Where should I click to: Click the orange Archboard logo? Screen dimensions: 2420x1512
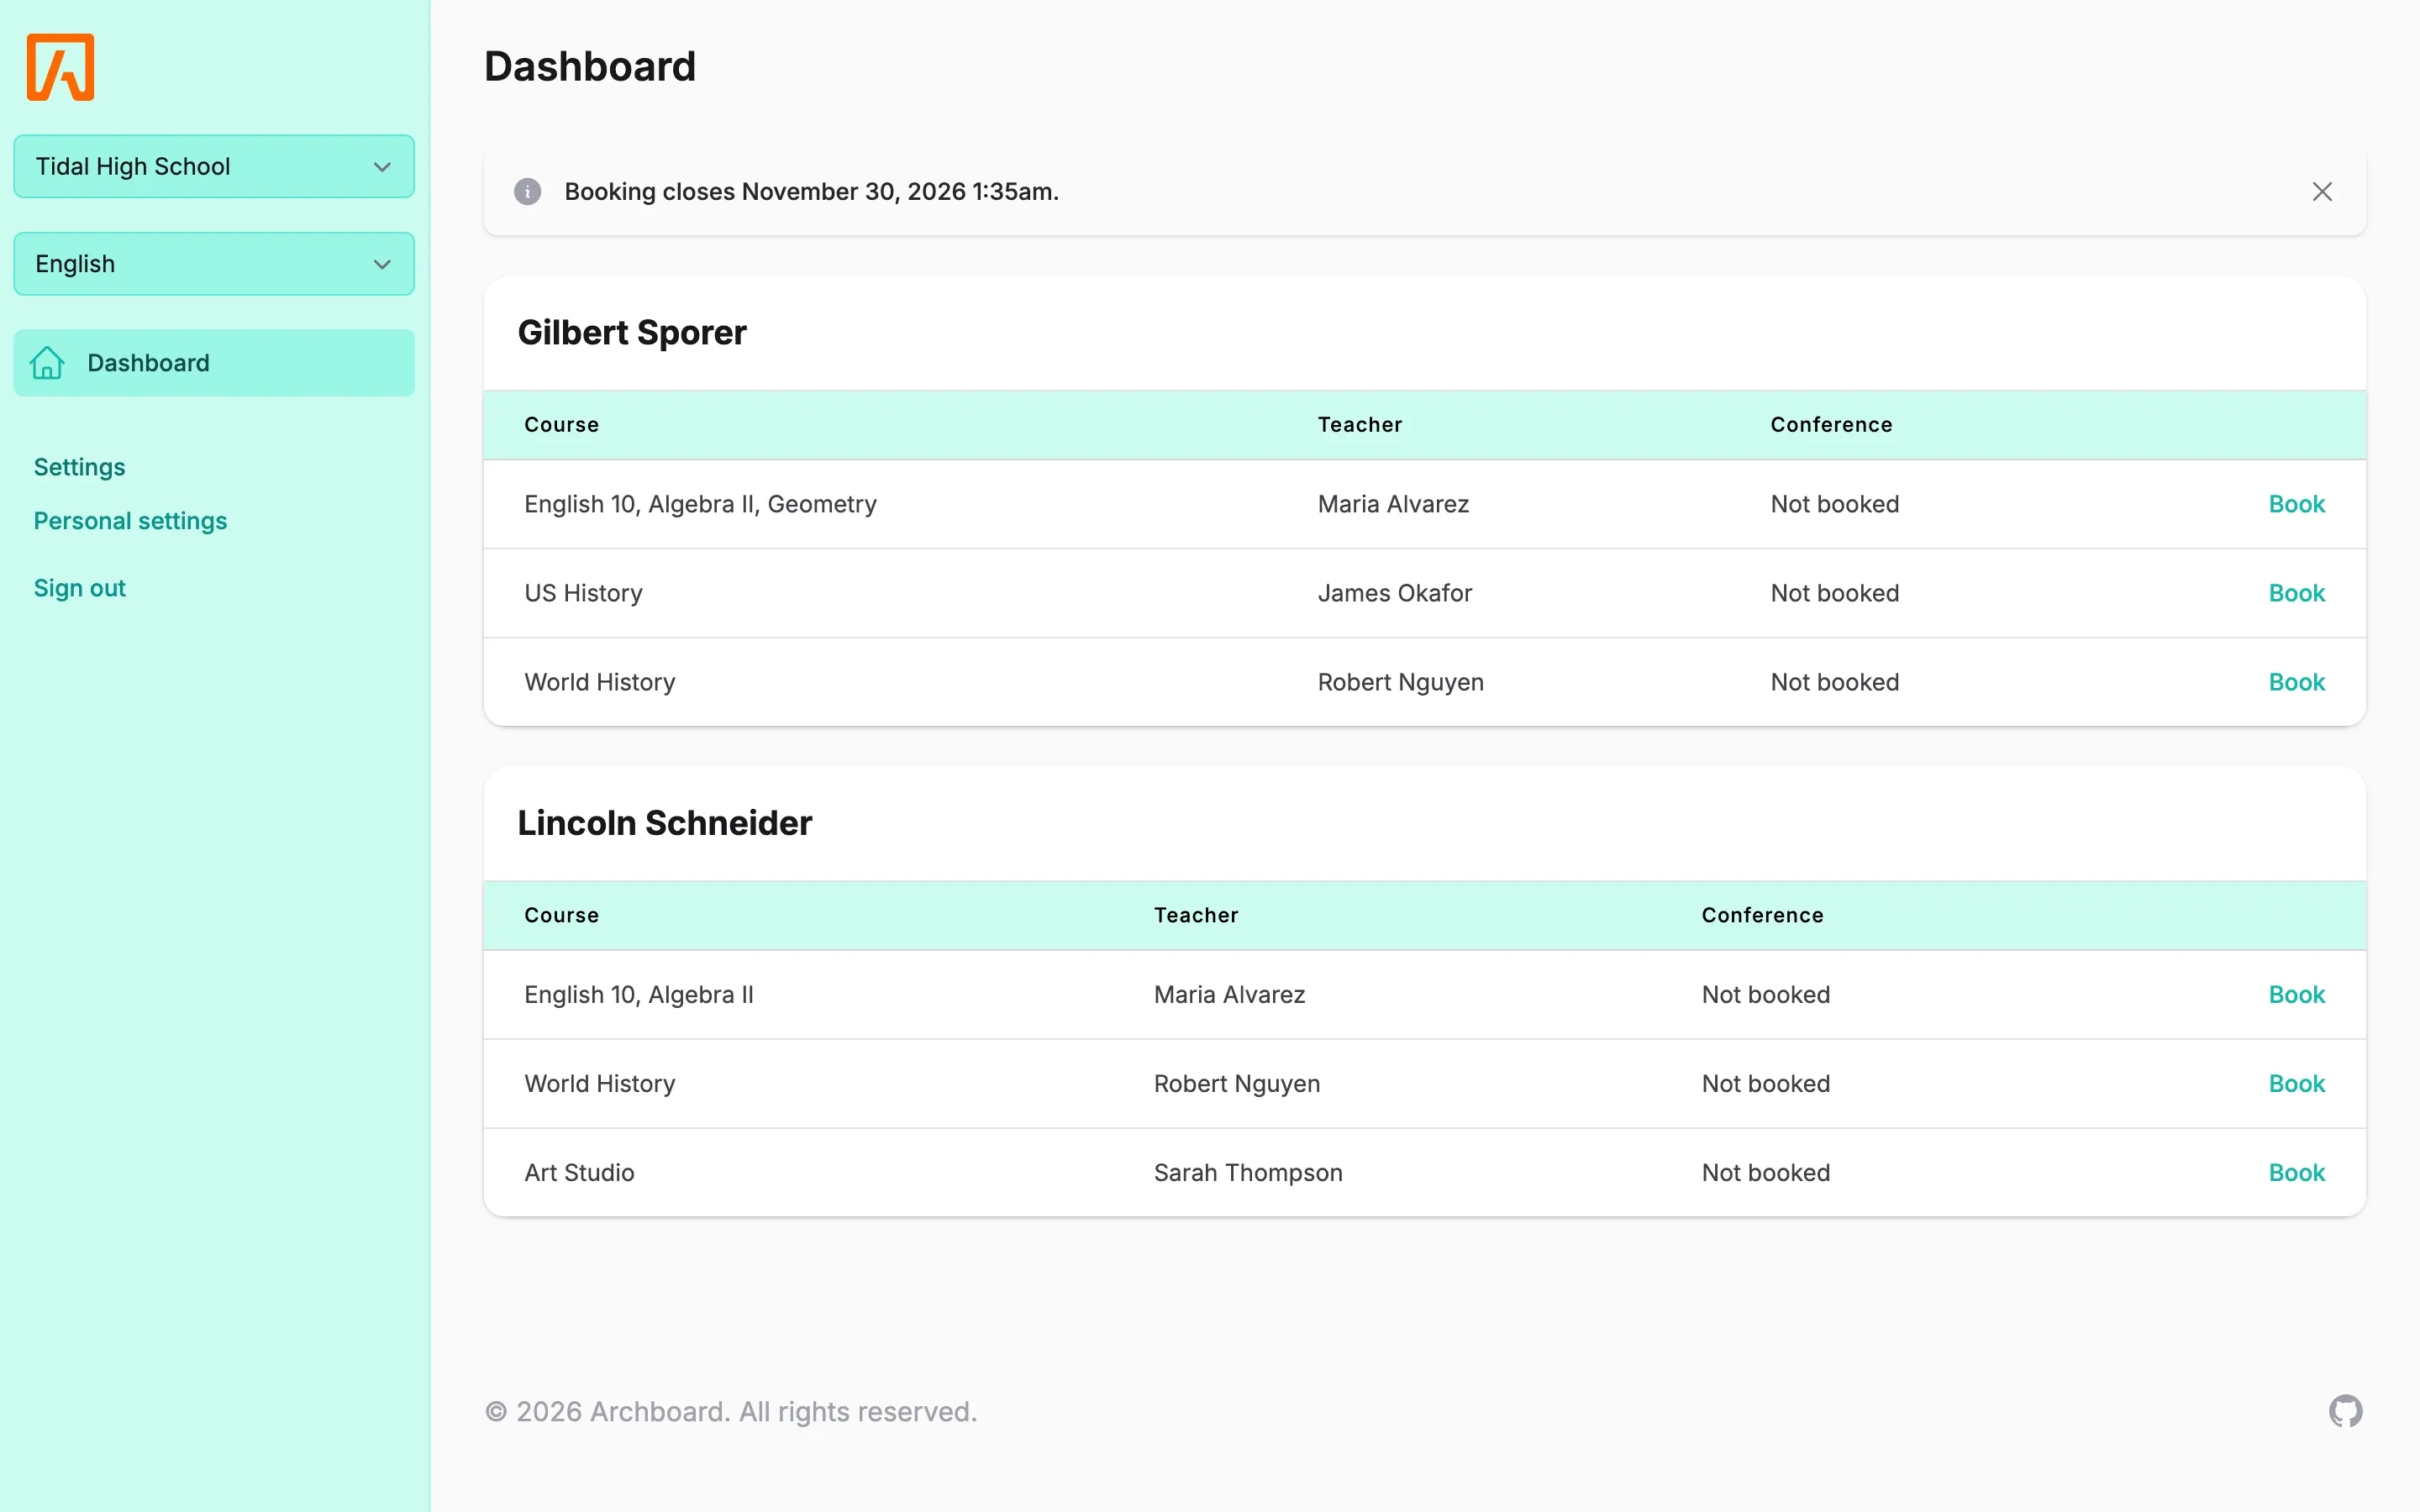tap(60, 67)
